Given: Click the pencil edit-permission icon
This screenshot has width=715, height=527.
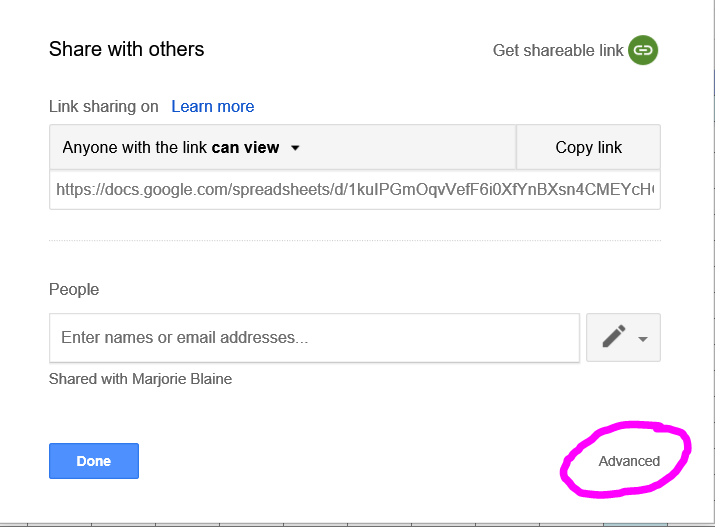Looking at the screenshot, I should [614, 337].
